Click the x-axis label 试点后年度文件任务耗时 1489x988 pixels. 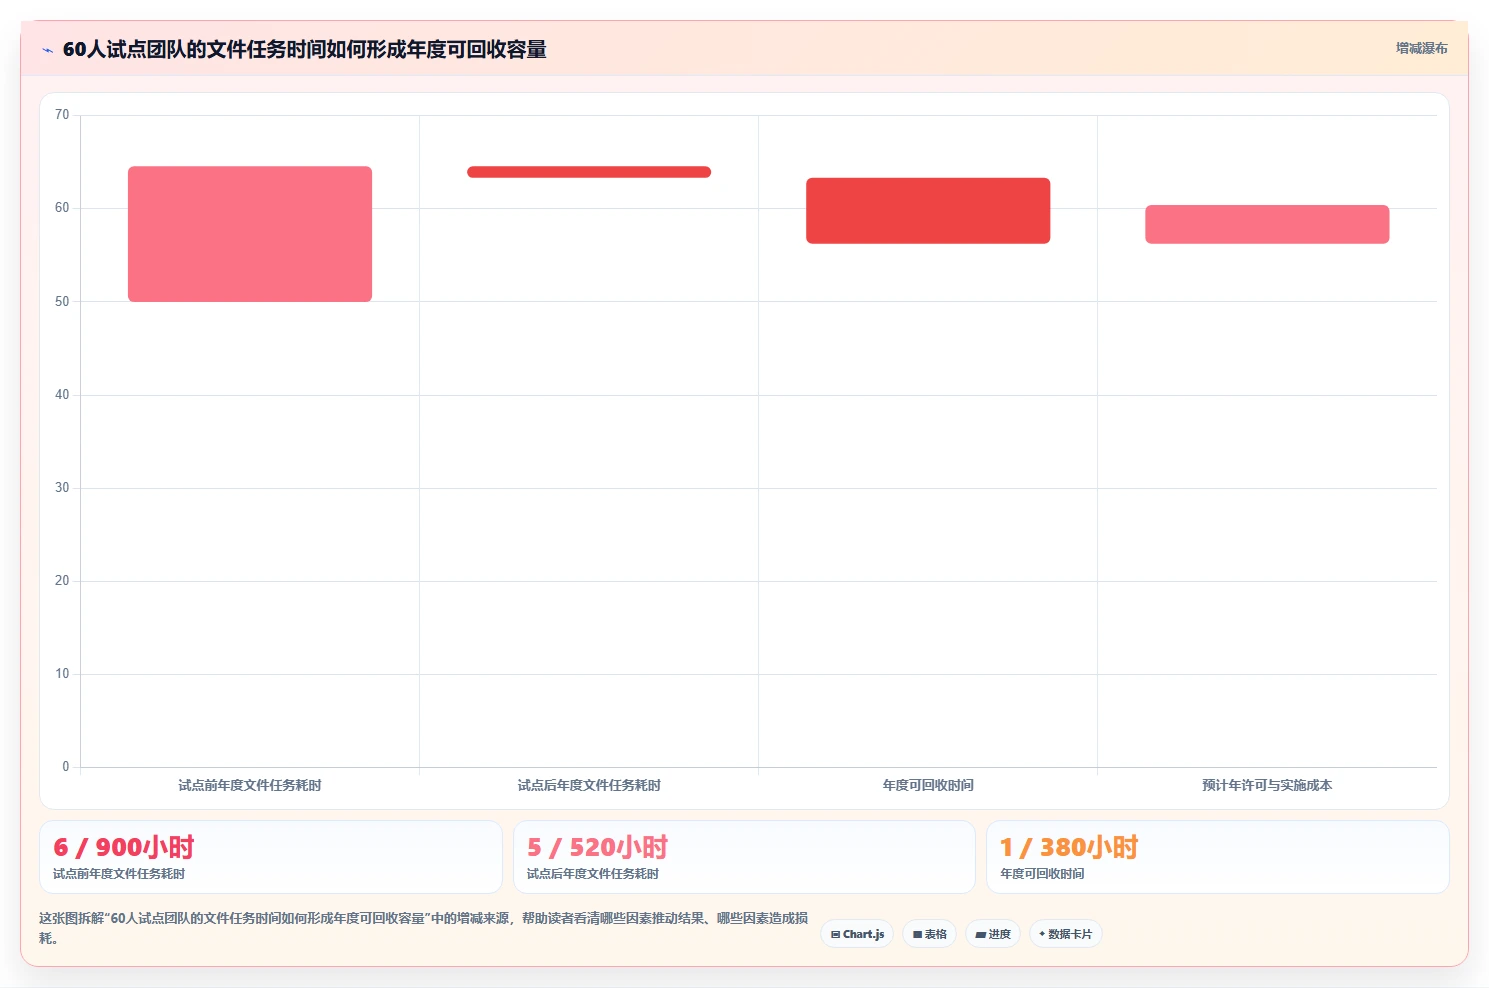click(x=589, y=786)
